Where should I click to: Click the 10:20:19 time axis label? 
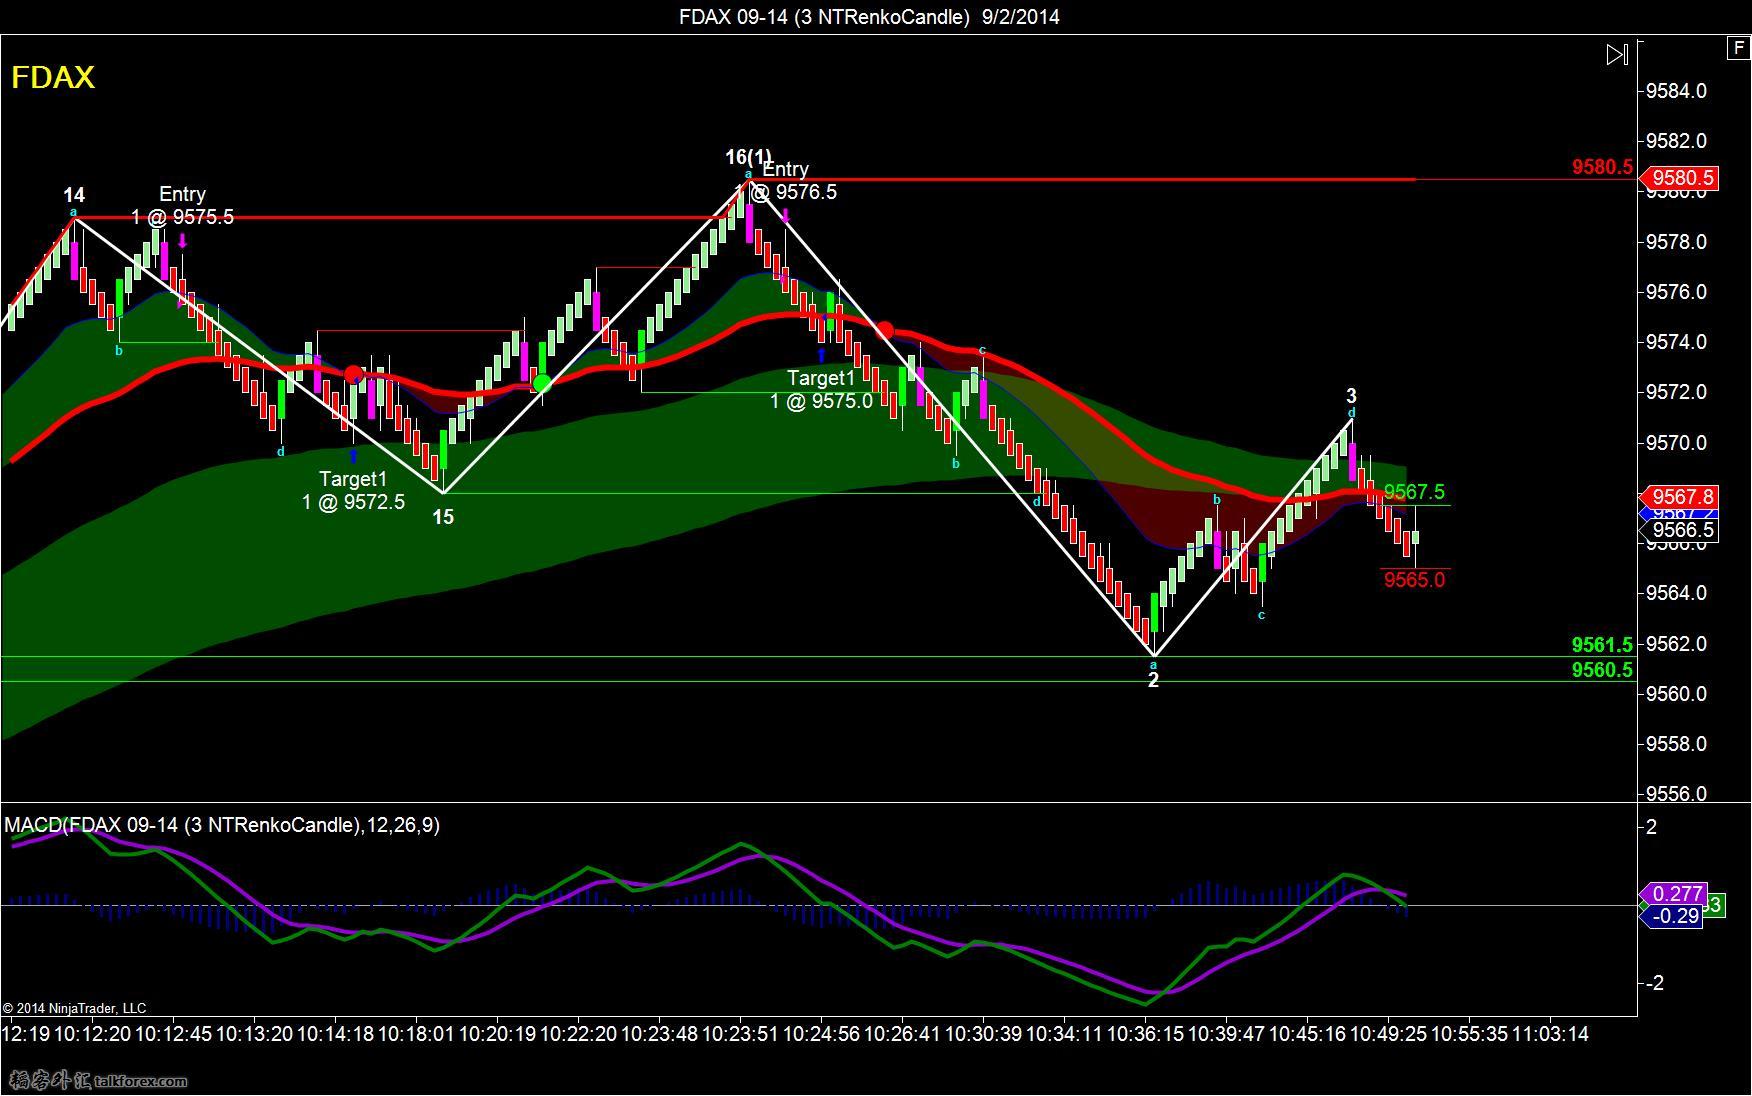(x=497, y=1034)
